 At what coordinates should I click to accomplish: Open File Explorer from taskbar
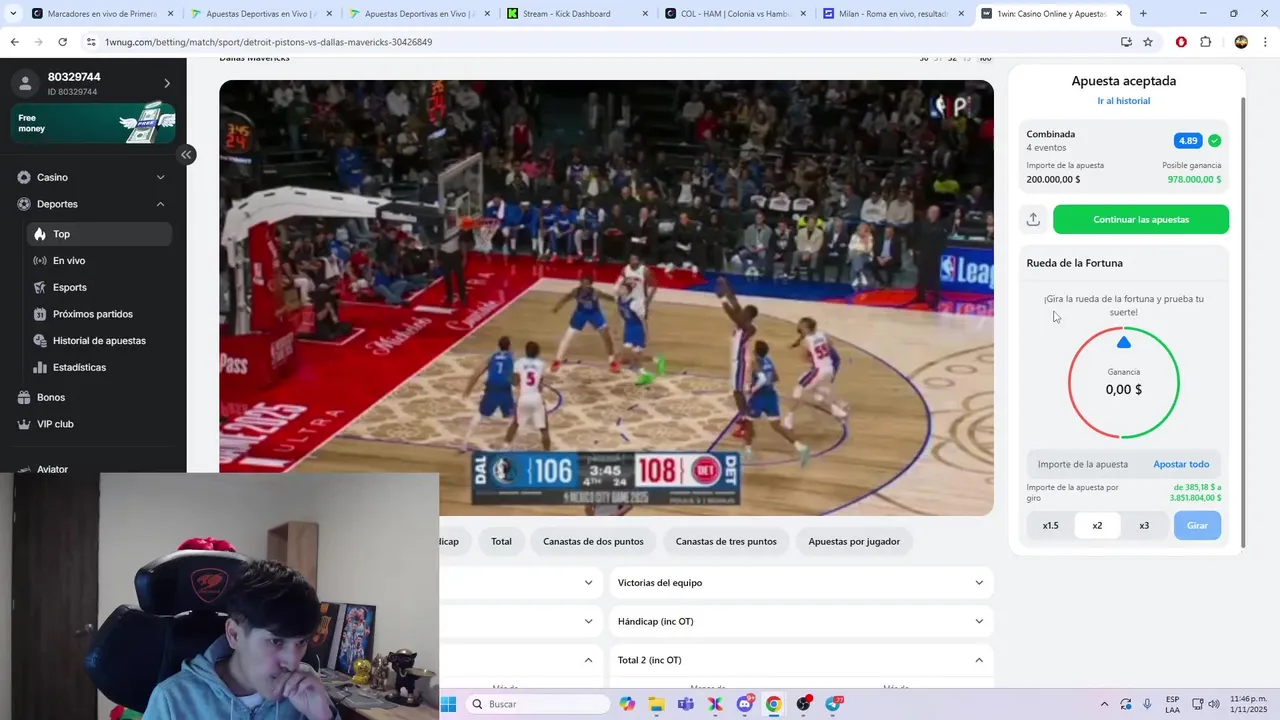[656, 704]
